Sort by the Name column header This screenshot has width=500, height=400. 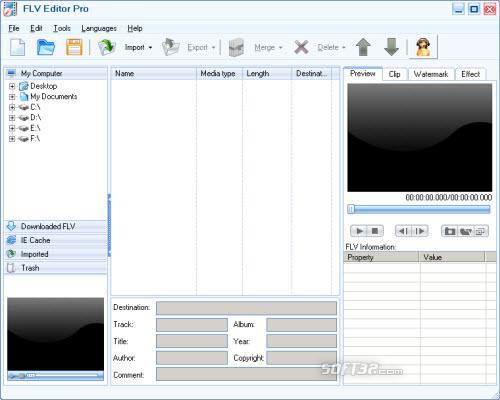point(154,73)
